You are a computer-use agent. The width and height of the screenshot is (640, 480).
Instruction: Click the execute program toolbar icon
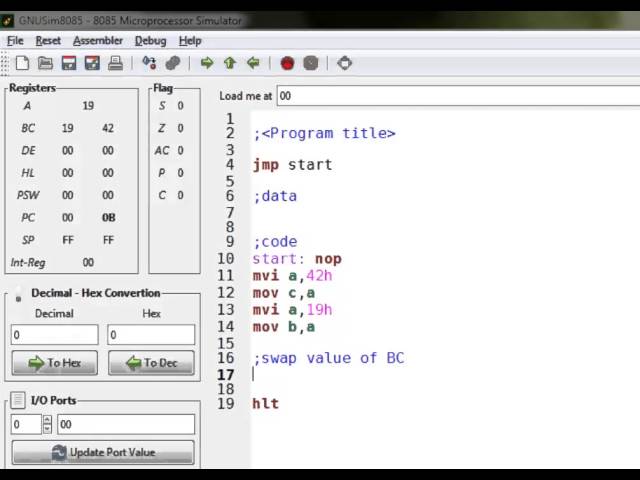(173, 63)
